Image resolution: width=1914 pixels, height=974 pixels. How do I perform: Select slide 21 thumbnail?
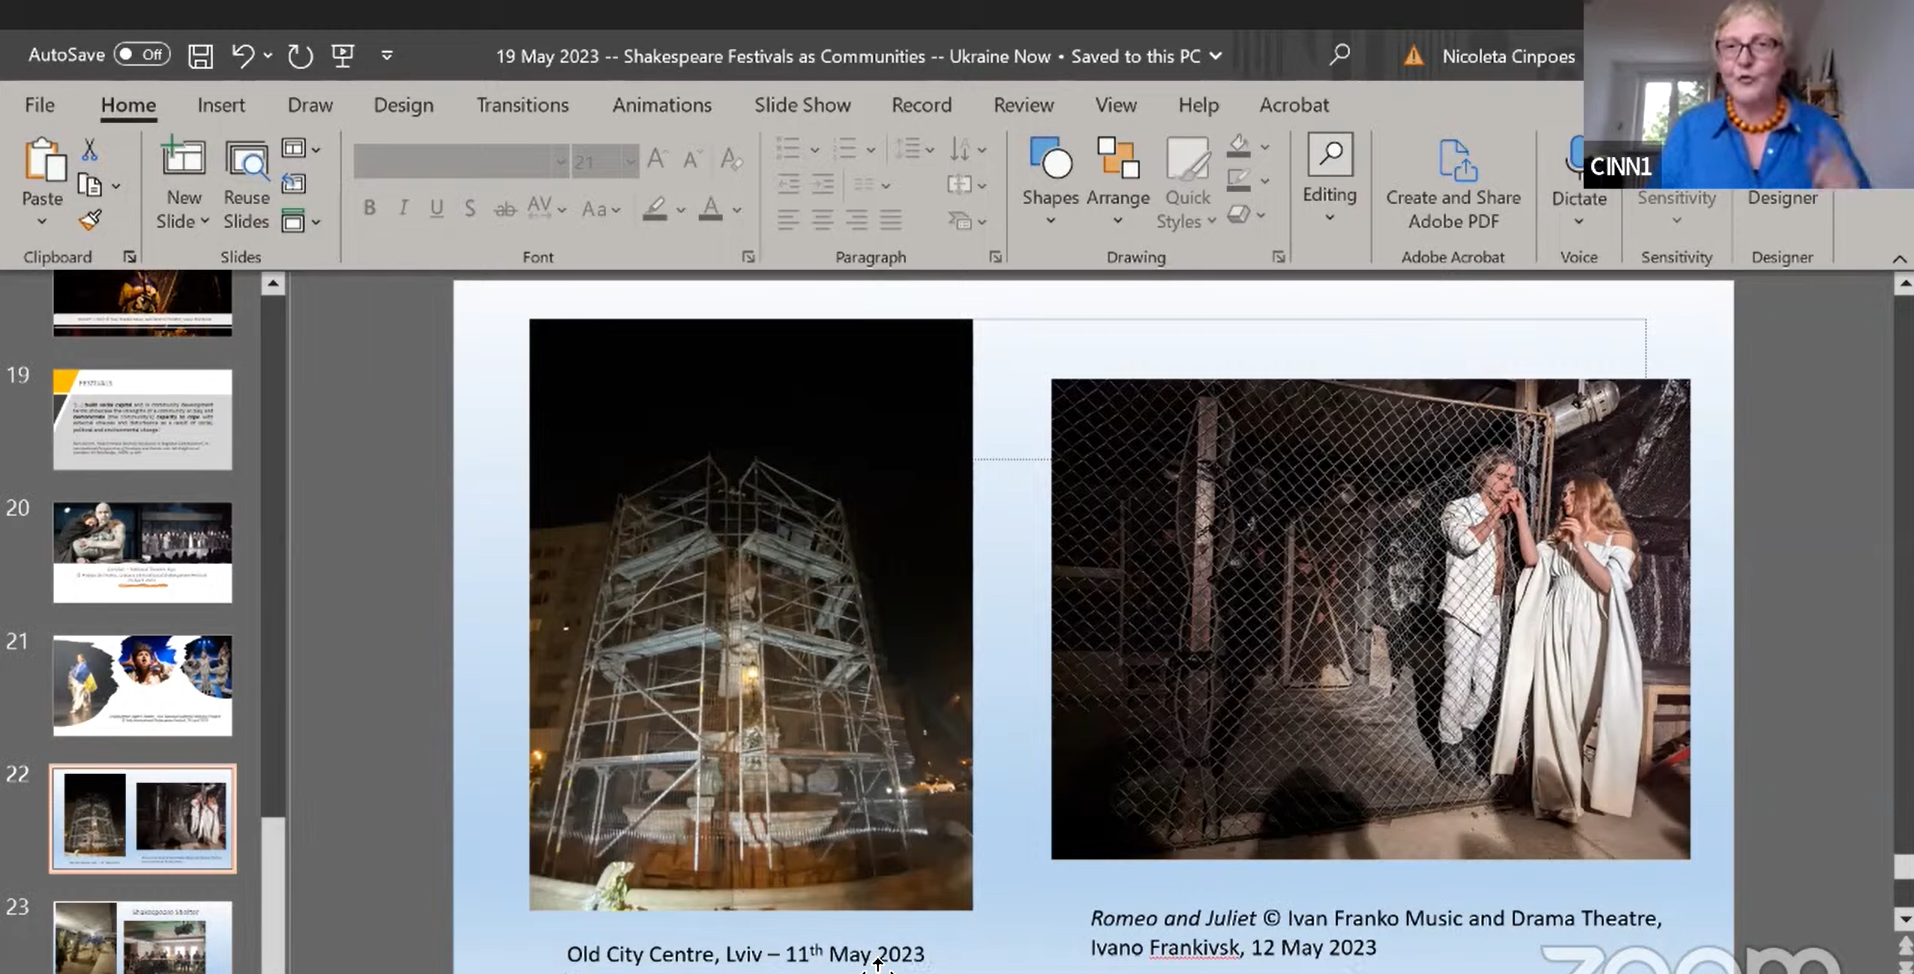tap(142, 685)
